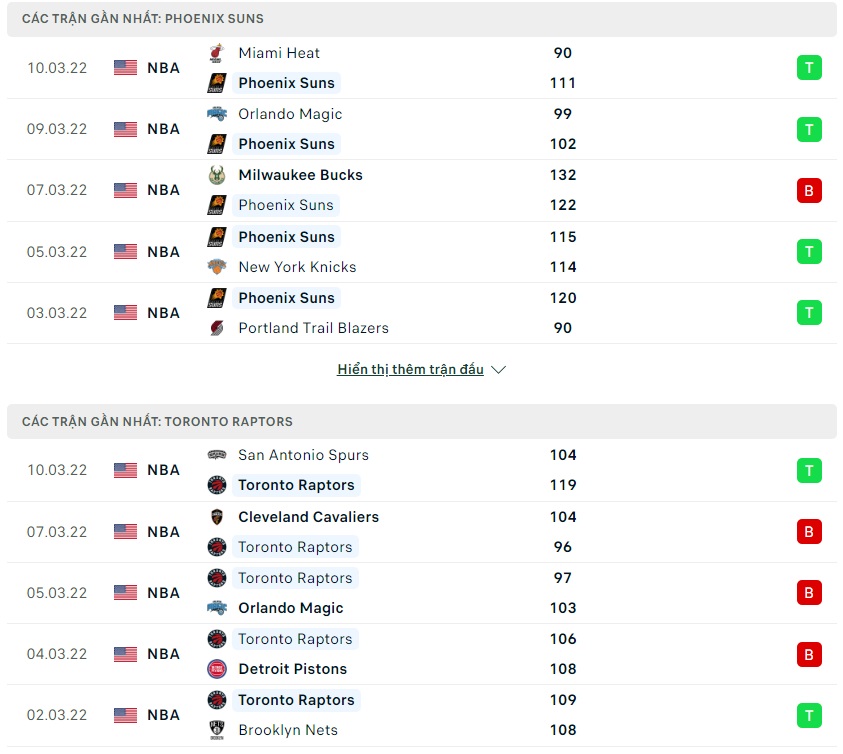Image resolution: width=843 pixels, height=754 pixels.
Task: Select the 'Các trận gần nhất: Phoenix Suns' header
Action: (143, 19)
